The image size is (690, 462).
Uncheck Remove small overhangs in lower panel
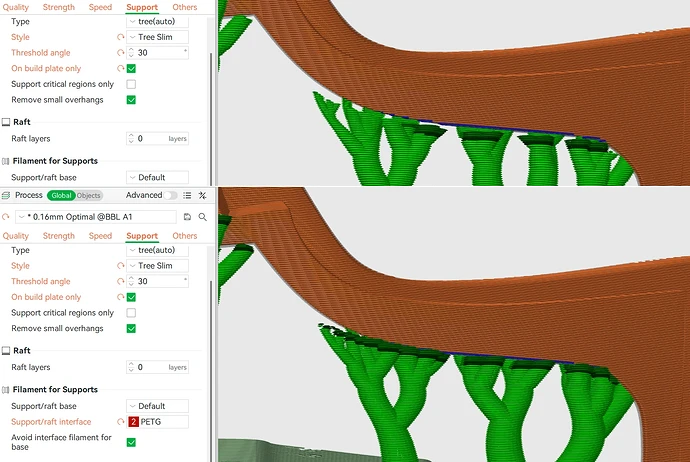[x=131, y=329]
